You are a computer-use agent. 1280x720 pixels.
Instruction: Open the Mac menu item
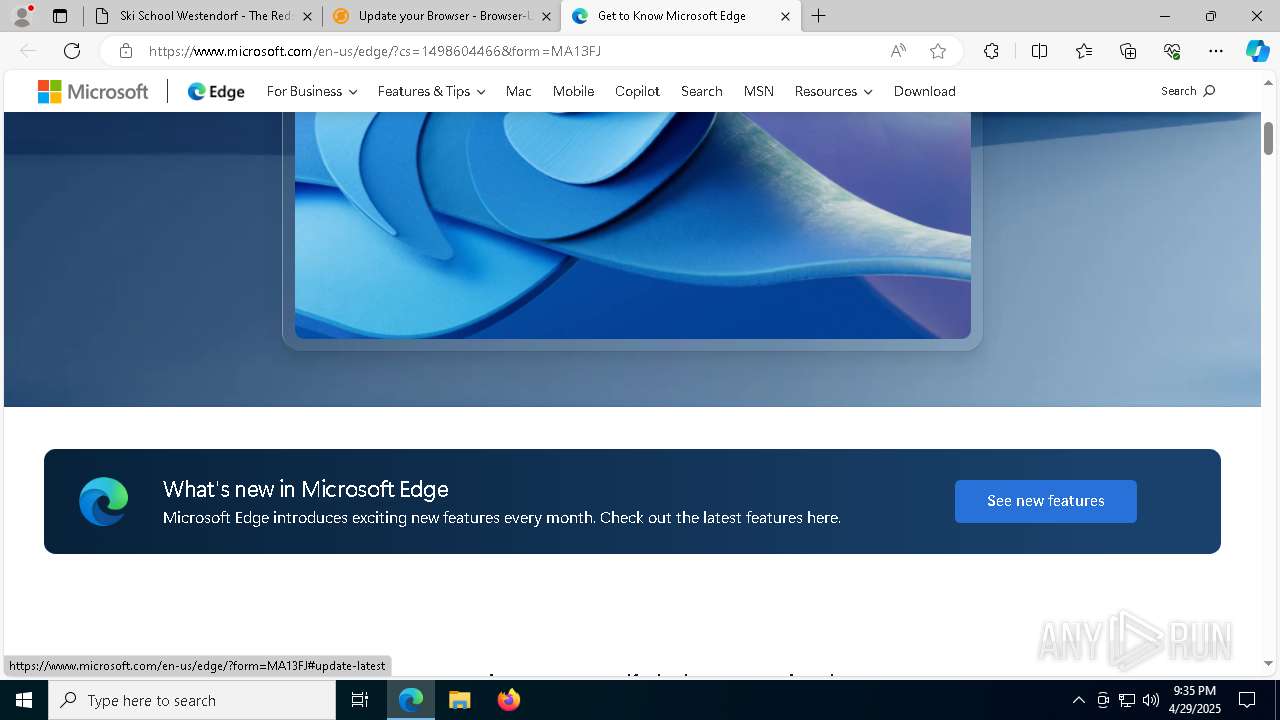tap(519, 91)
